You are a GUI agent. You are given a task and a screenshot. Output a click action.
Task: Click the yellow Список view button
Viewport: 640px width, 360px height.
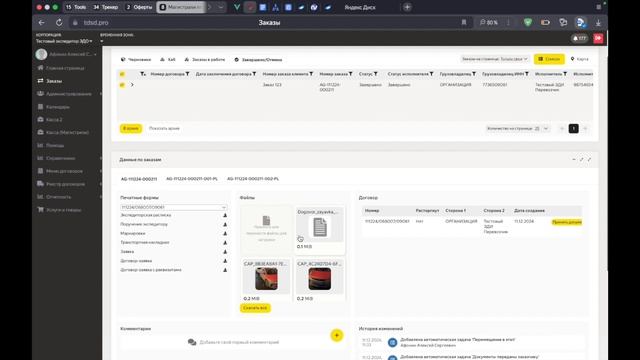549,59
